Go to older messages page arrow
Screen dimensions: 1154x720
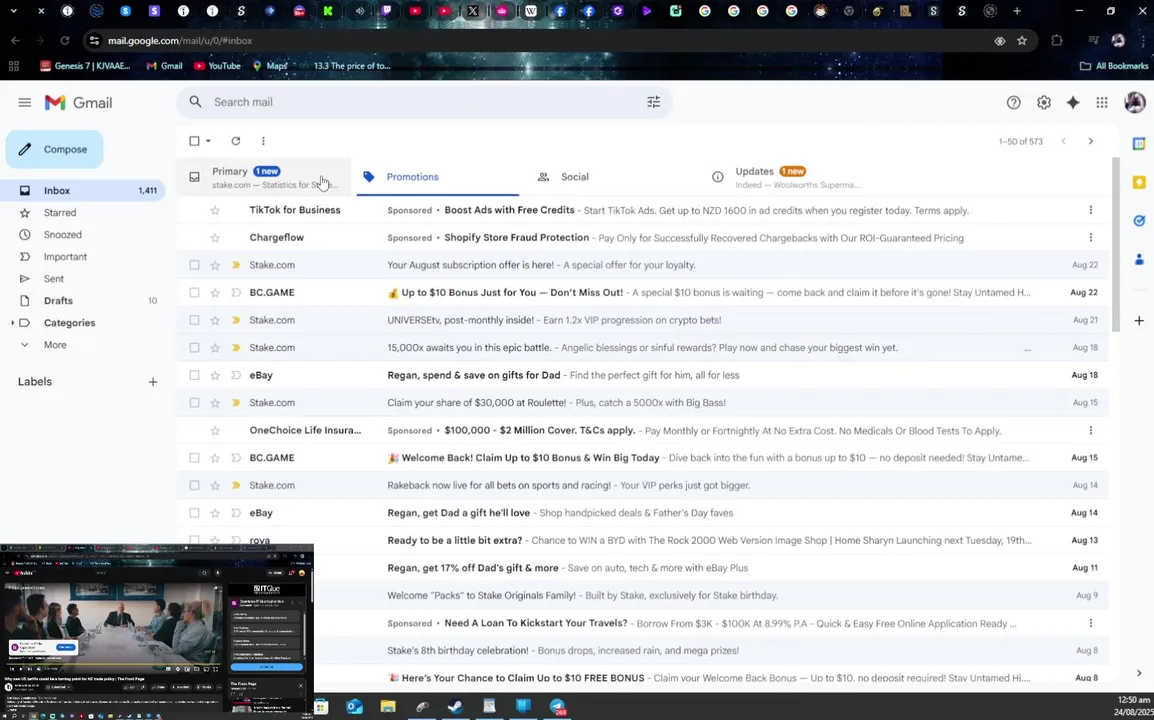click(1091, 141)
